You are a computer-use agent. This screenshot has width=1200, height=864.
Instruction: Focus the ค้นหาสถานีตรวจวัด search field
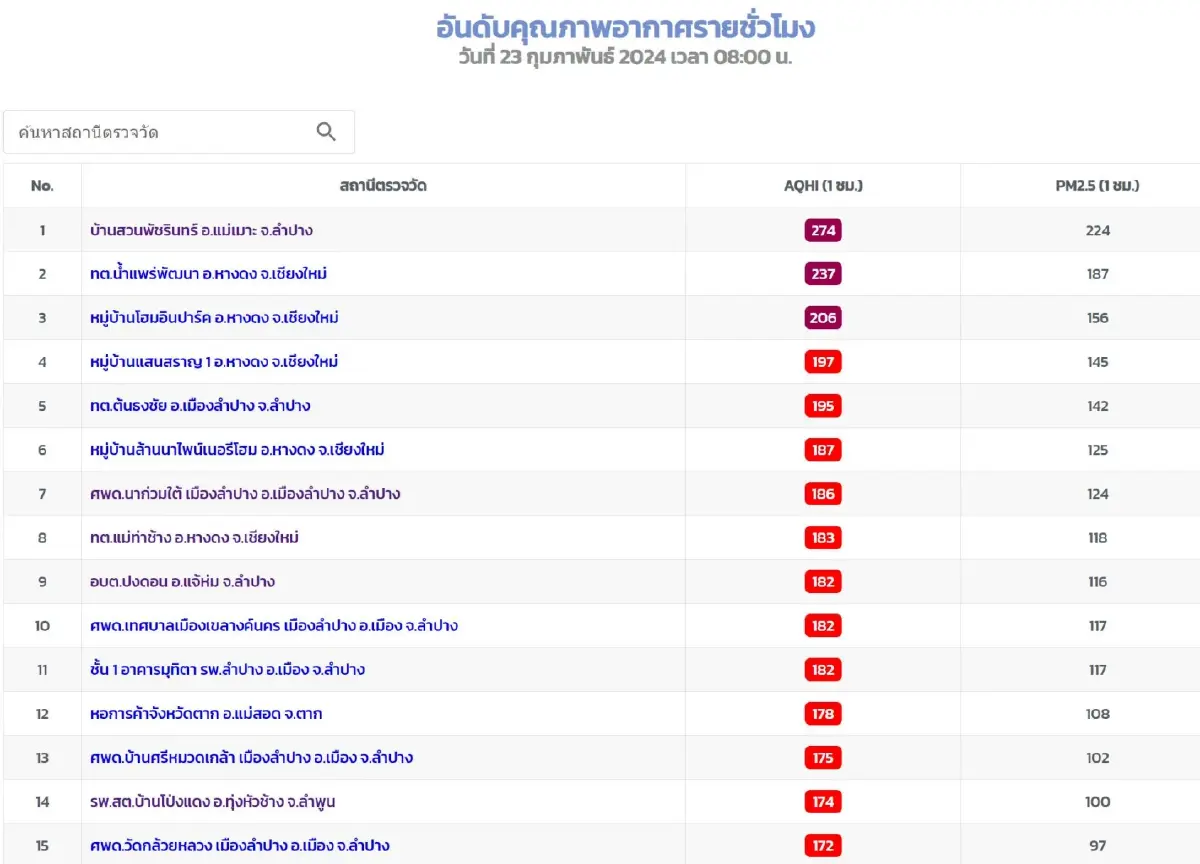click(x=179, y=132)
